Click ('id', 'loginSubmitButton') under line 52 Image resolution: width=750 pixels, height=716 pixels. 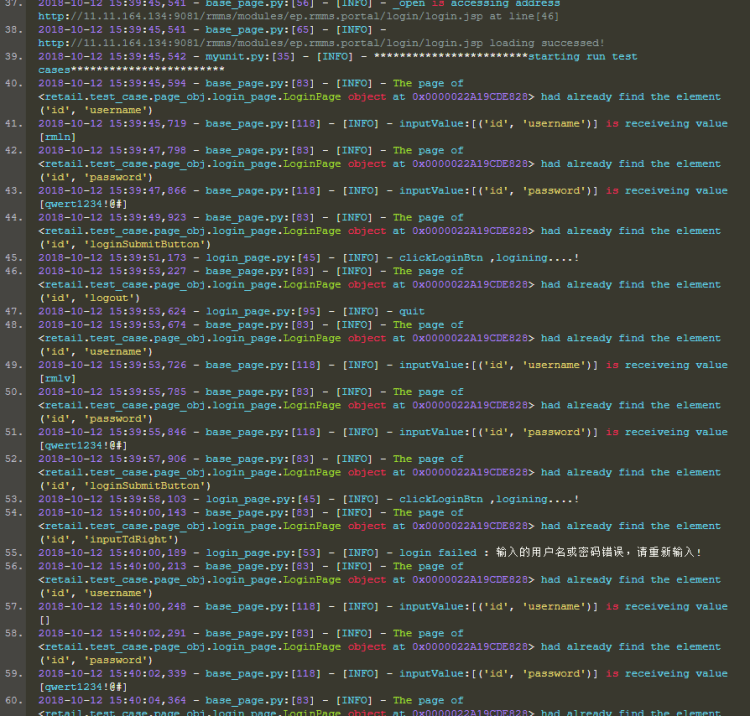[x=124, y=486]
